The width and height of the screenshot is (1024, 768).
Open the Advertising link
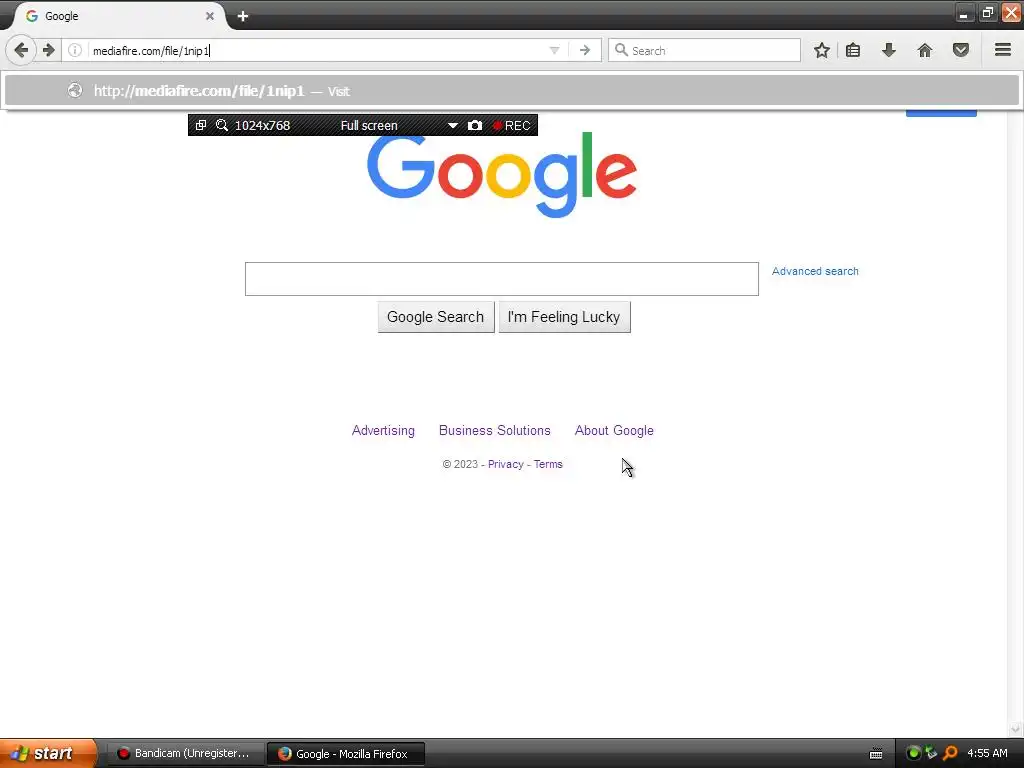[x=383, y=430]
